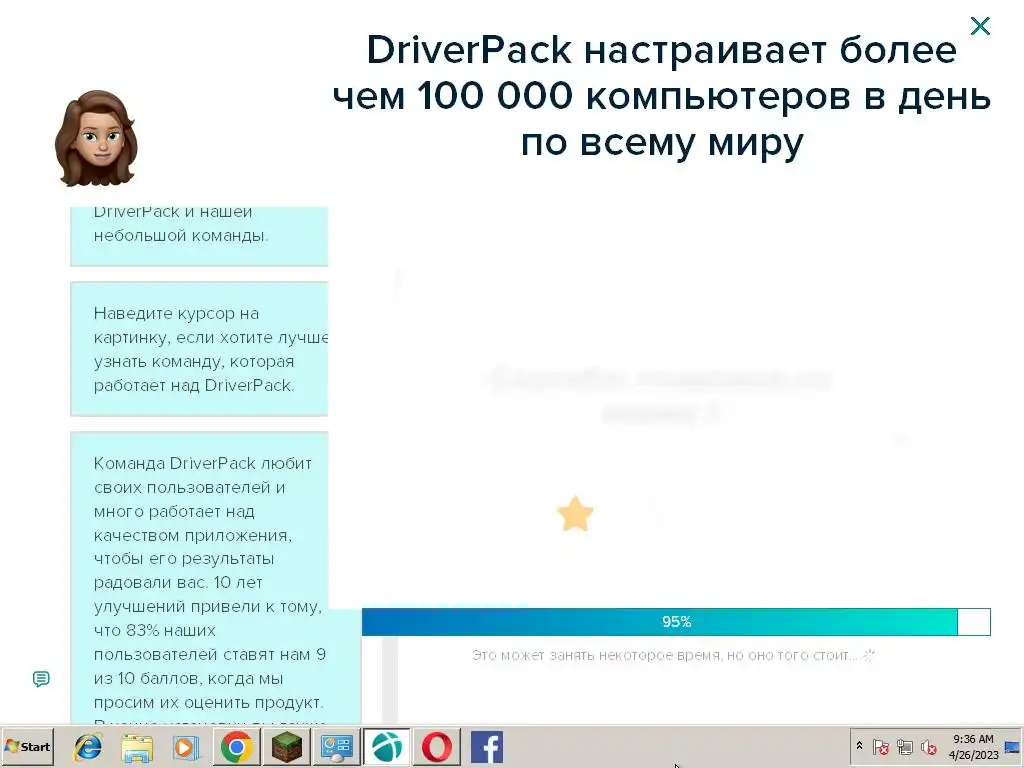Open the clock showing 9:36 AM
This screenshot has width=1024, height=768.
tap(973, 746)
